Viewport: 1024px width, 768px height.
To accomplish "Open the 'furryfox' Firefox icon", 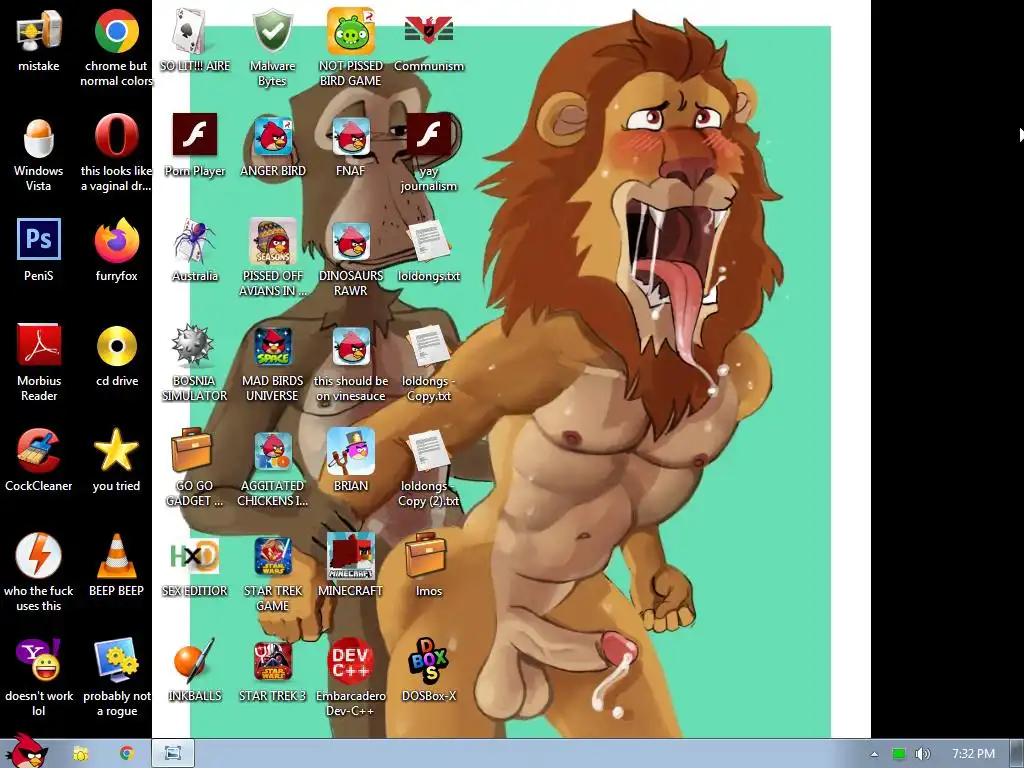I will click(116, 241).
